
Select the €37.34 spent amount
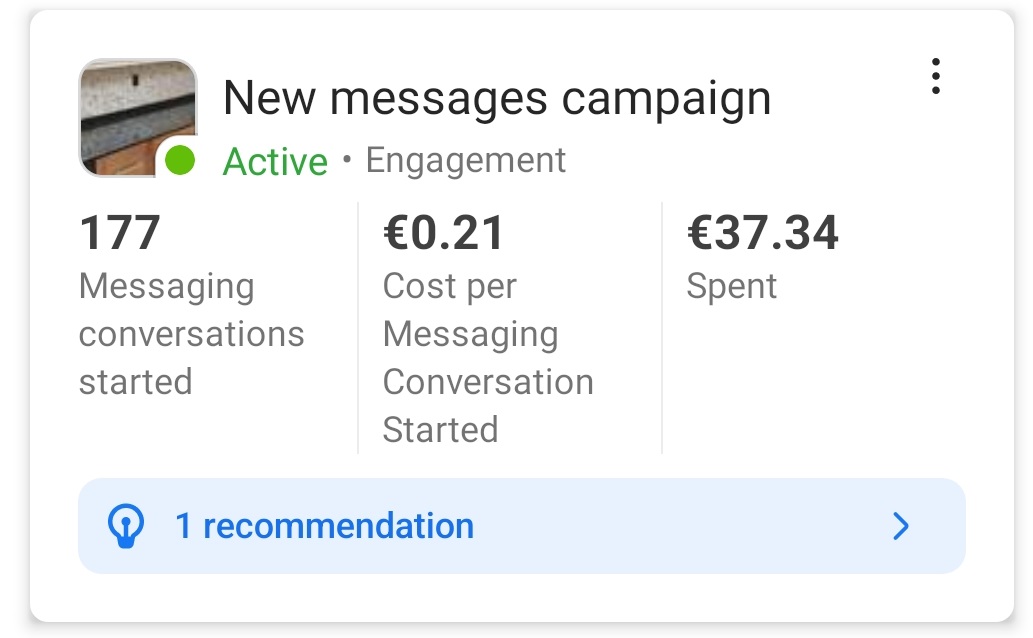[762, 233]
